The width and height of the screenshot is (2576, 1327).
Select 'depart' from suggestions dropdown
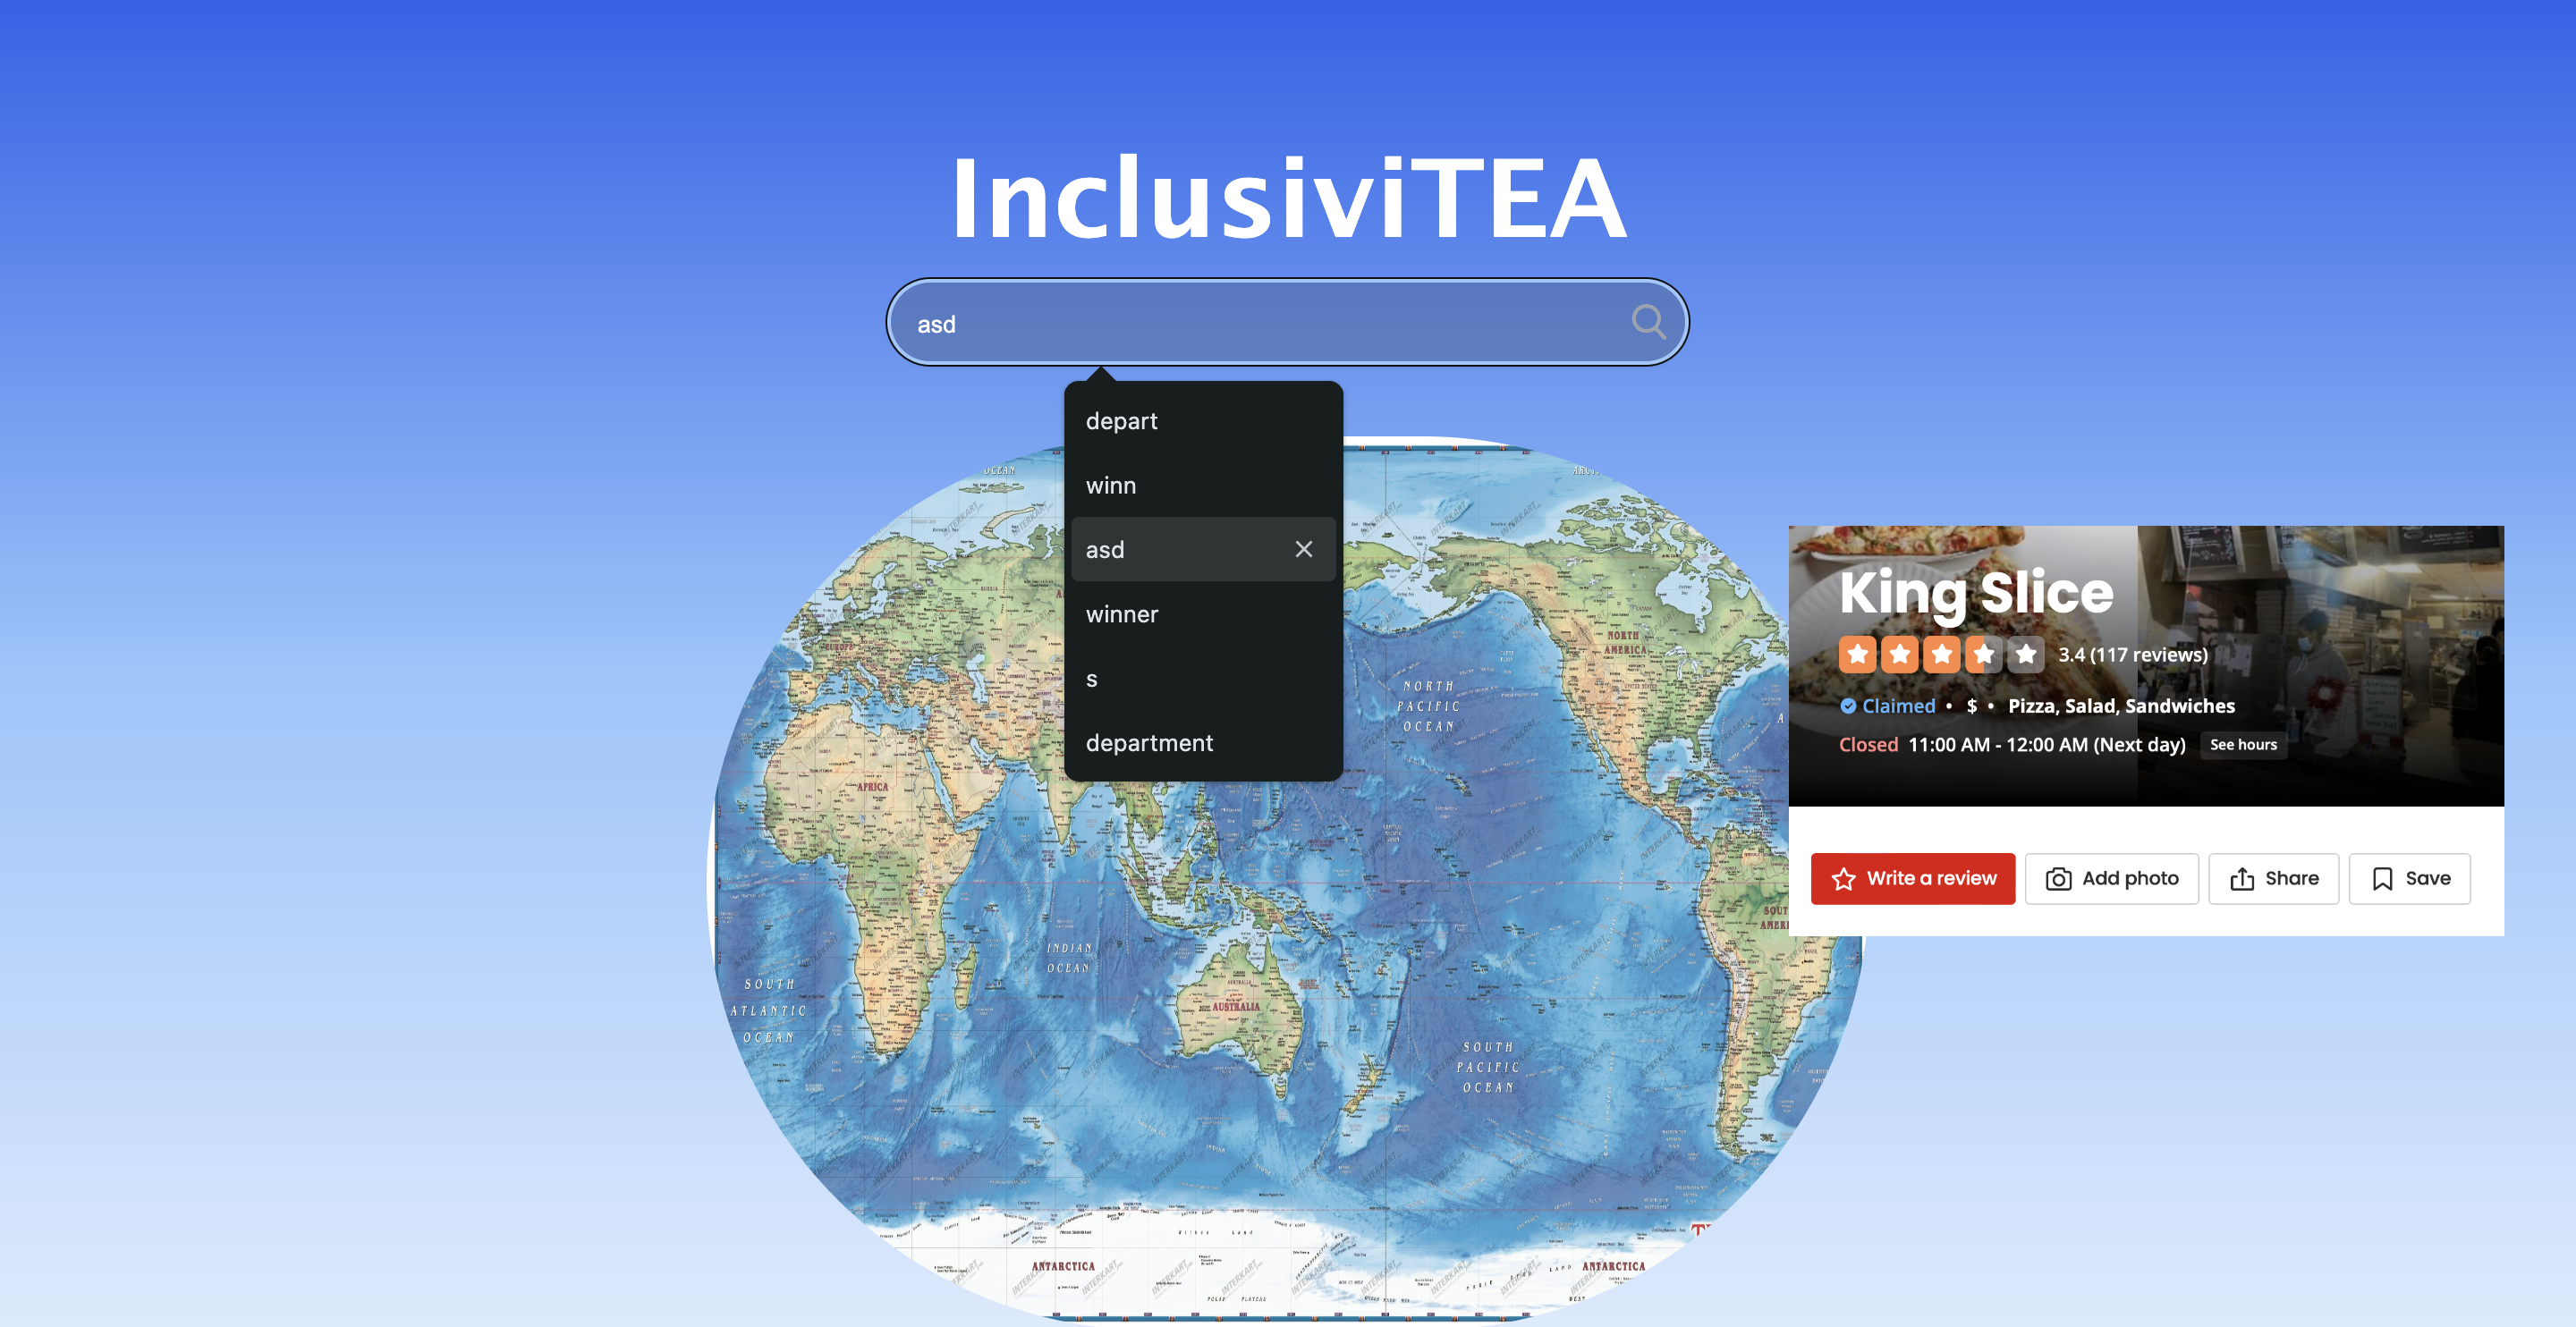click(x=1121, y=421)
